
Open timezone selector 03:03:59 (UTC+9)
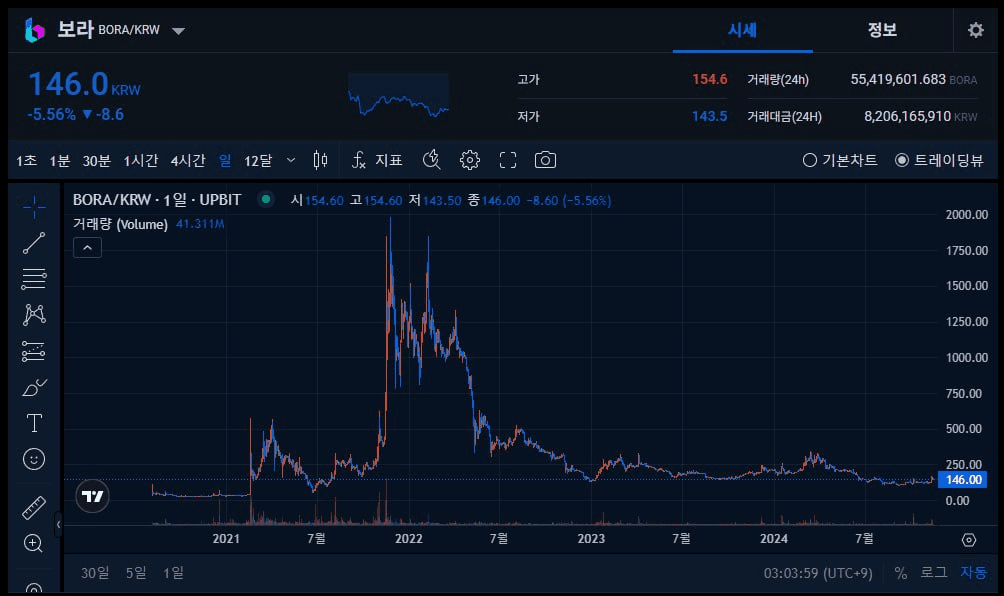(x=818, y=573)
